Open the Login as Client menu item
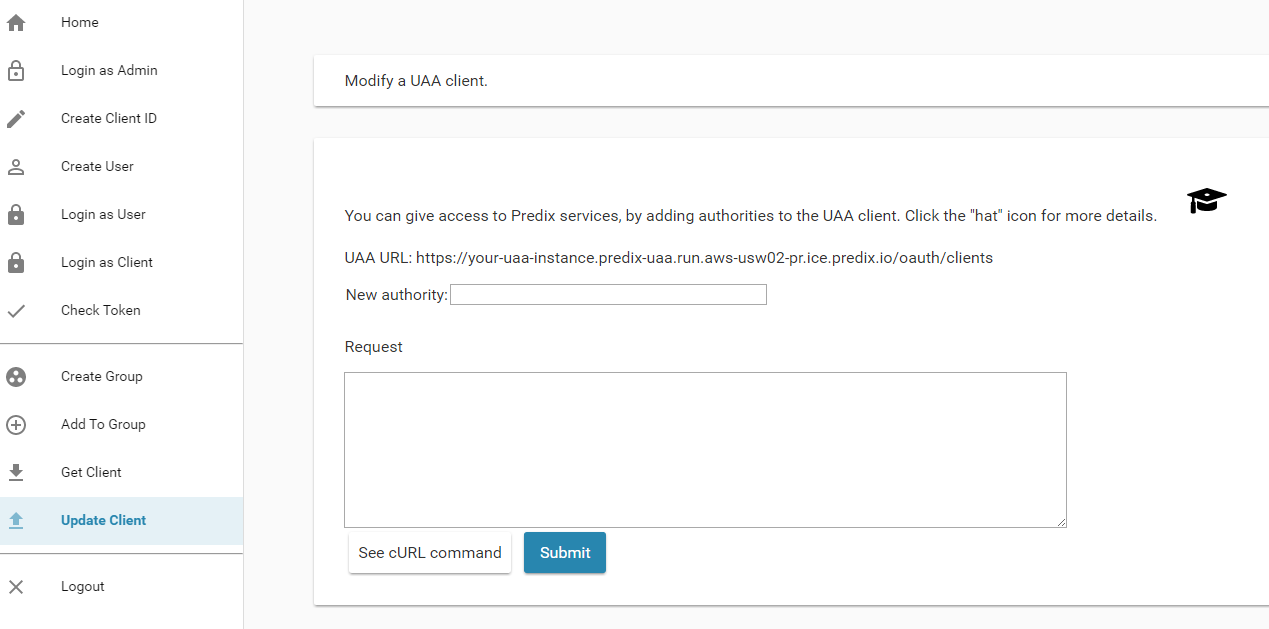 pos(107,262)
